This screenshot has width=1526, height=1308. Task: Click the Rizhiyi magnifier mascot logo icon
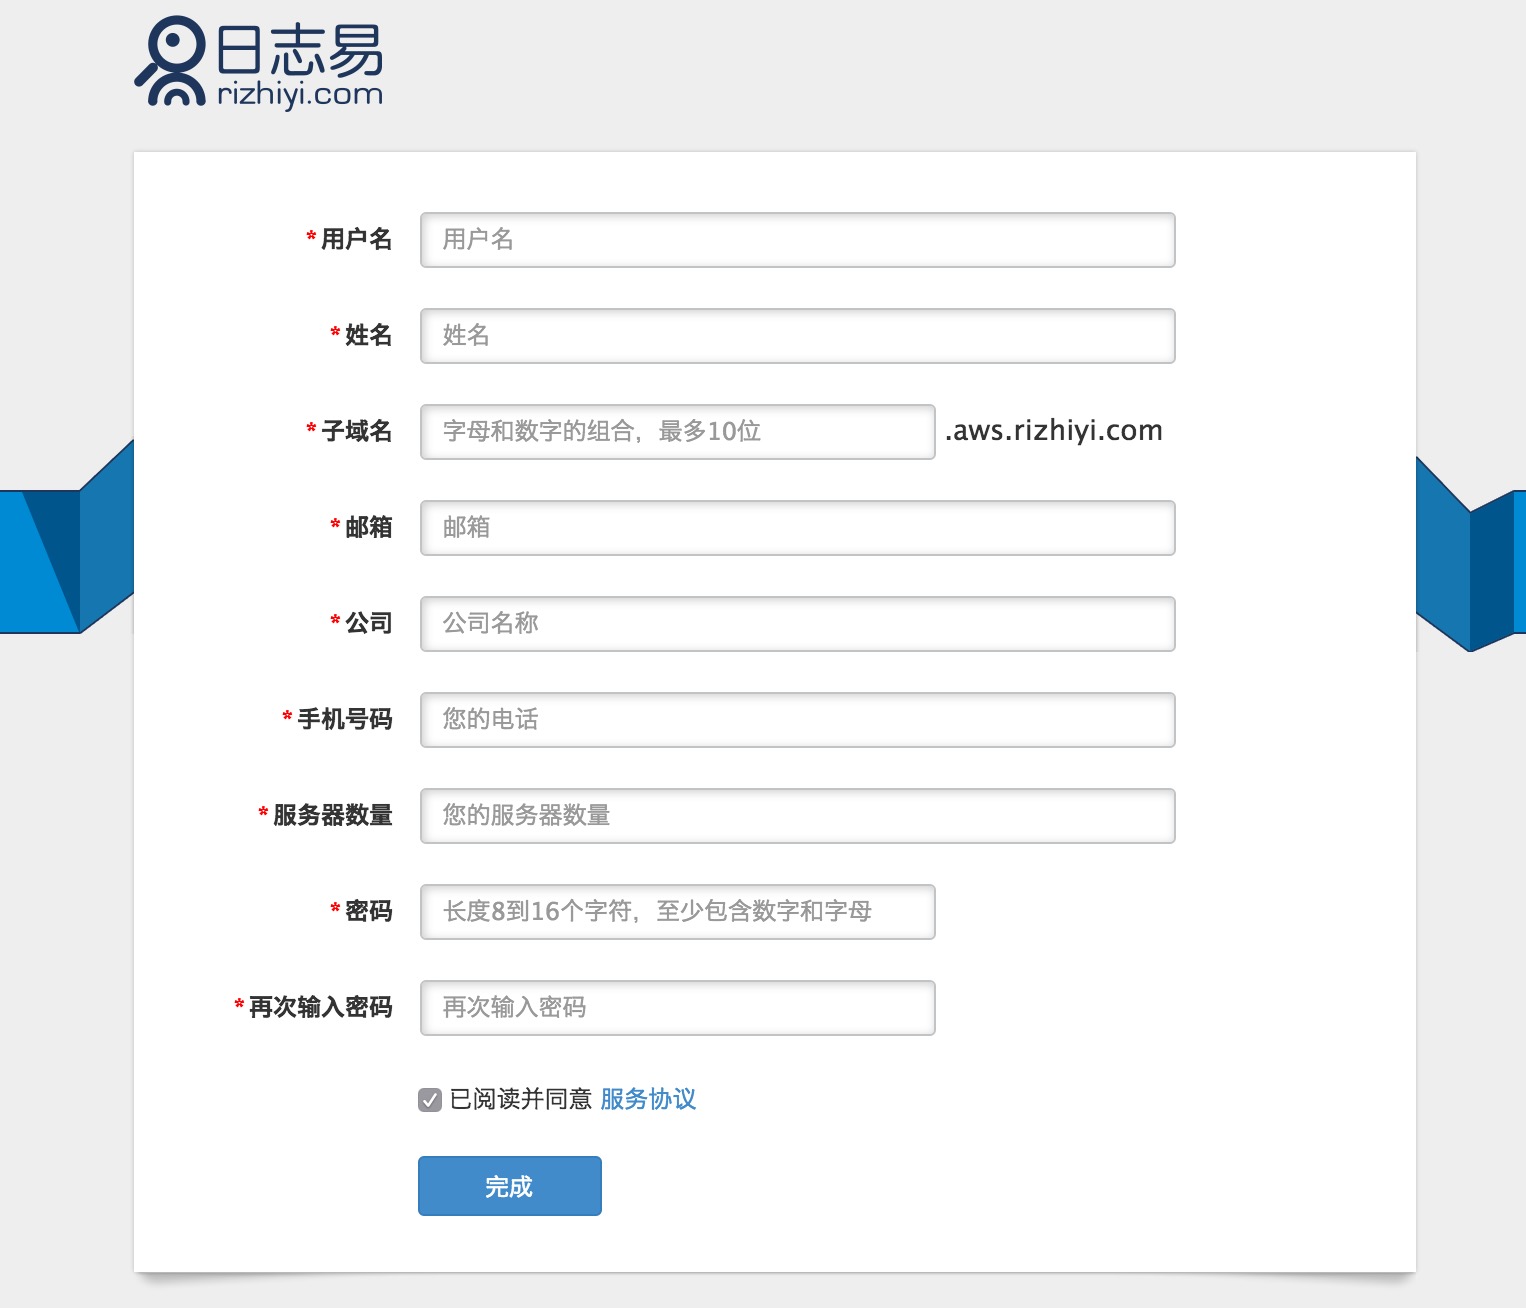(172, 61)
